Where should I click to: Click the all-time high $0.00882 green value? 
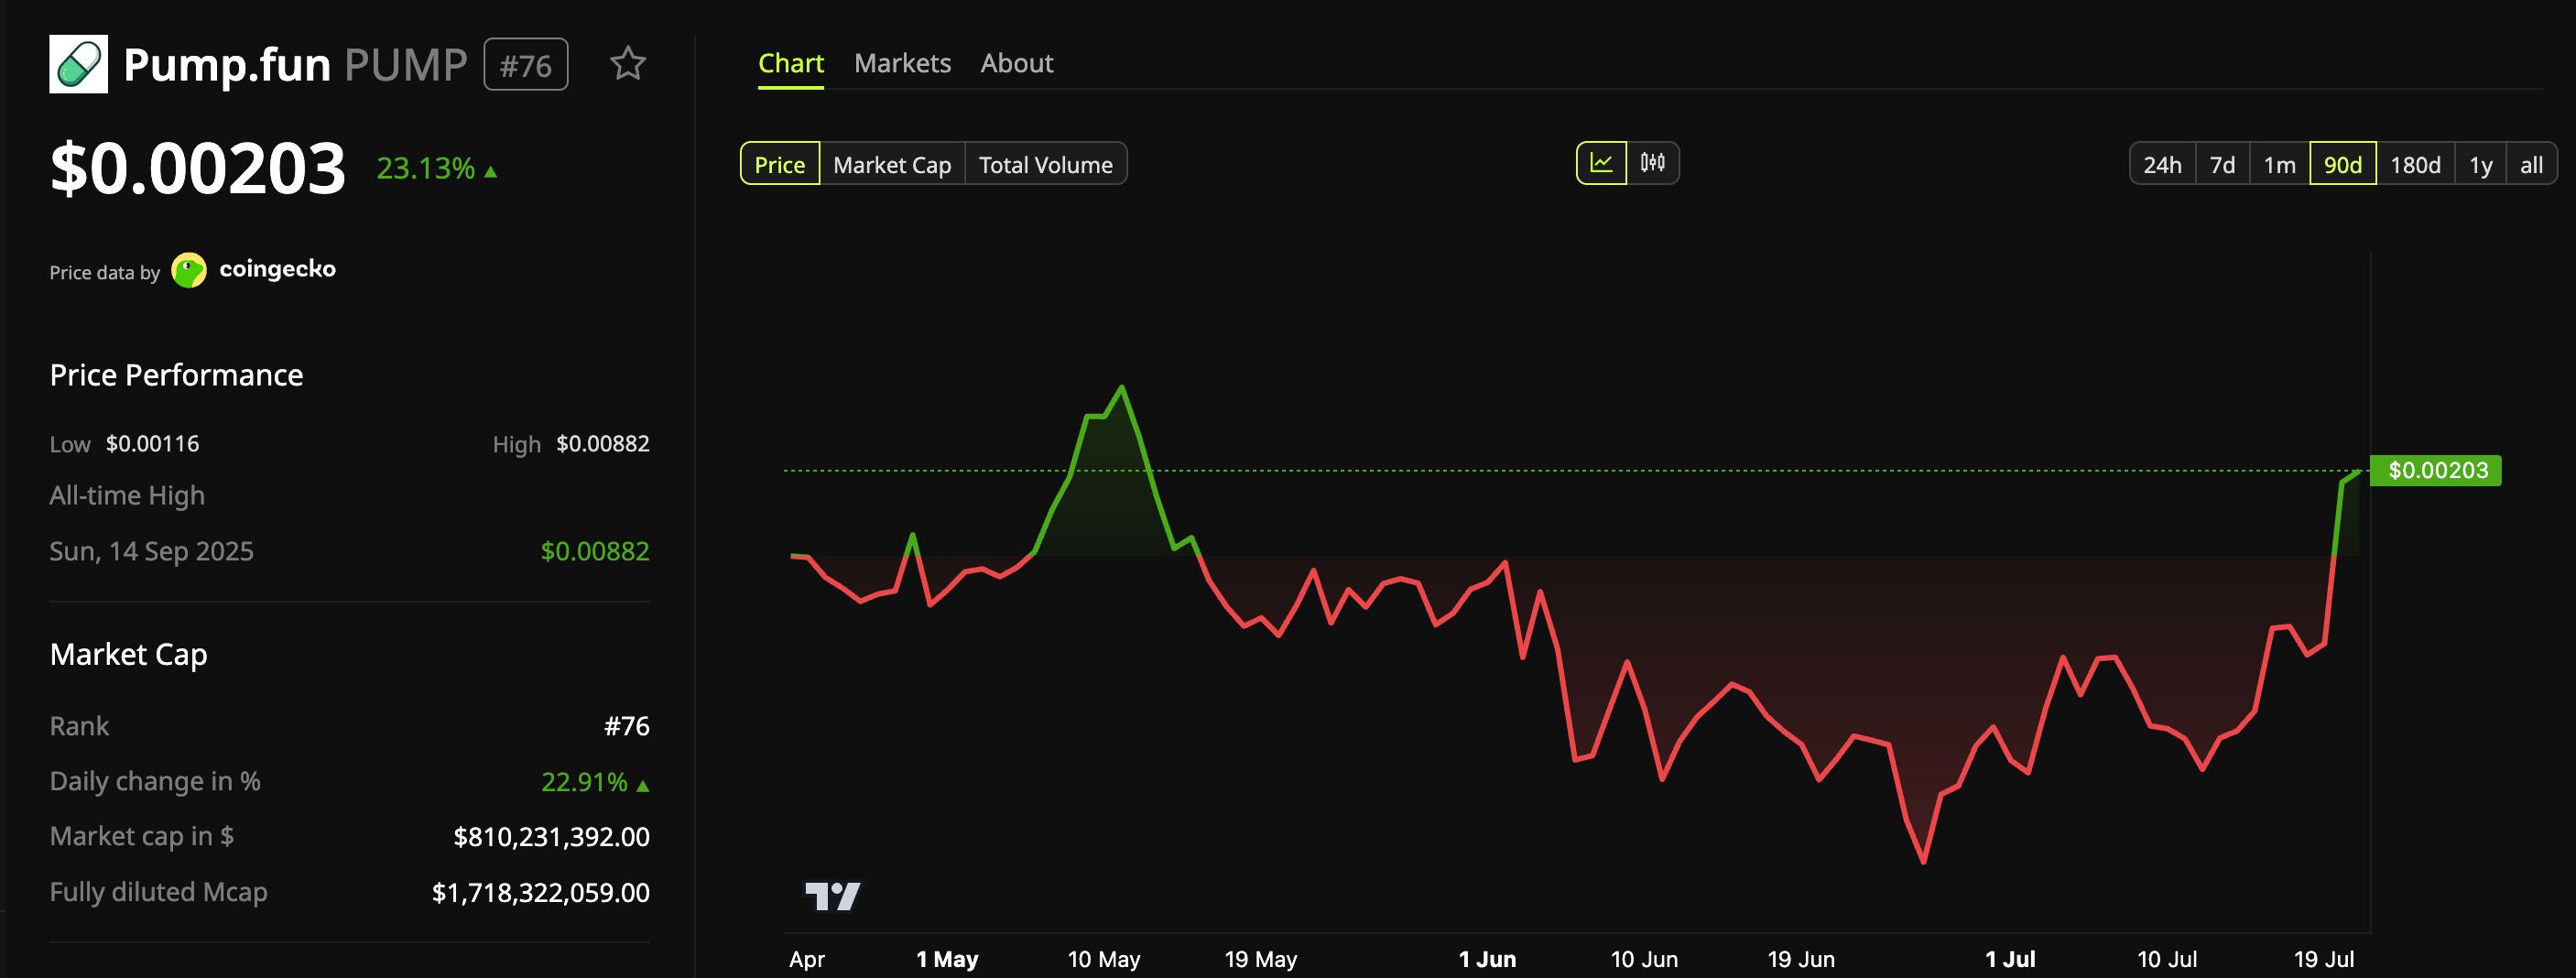[x=594, y=551]
